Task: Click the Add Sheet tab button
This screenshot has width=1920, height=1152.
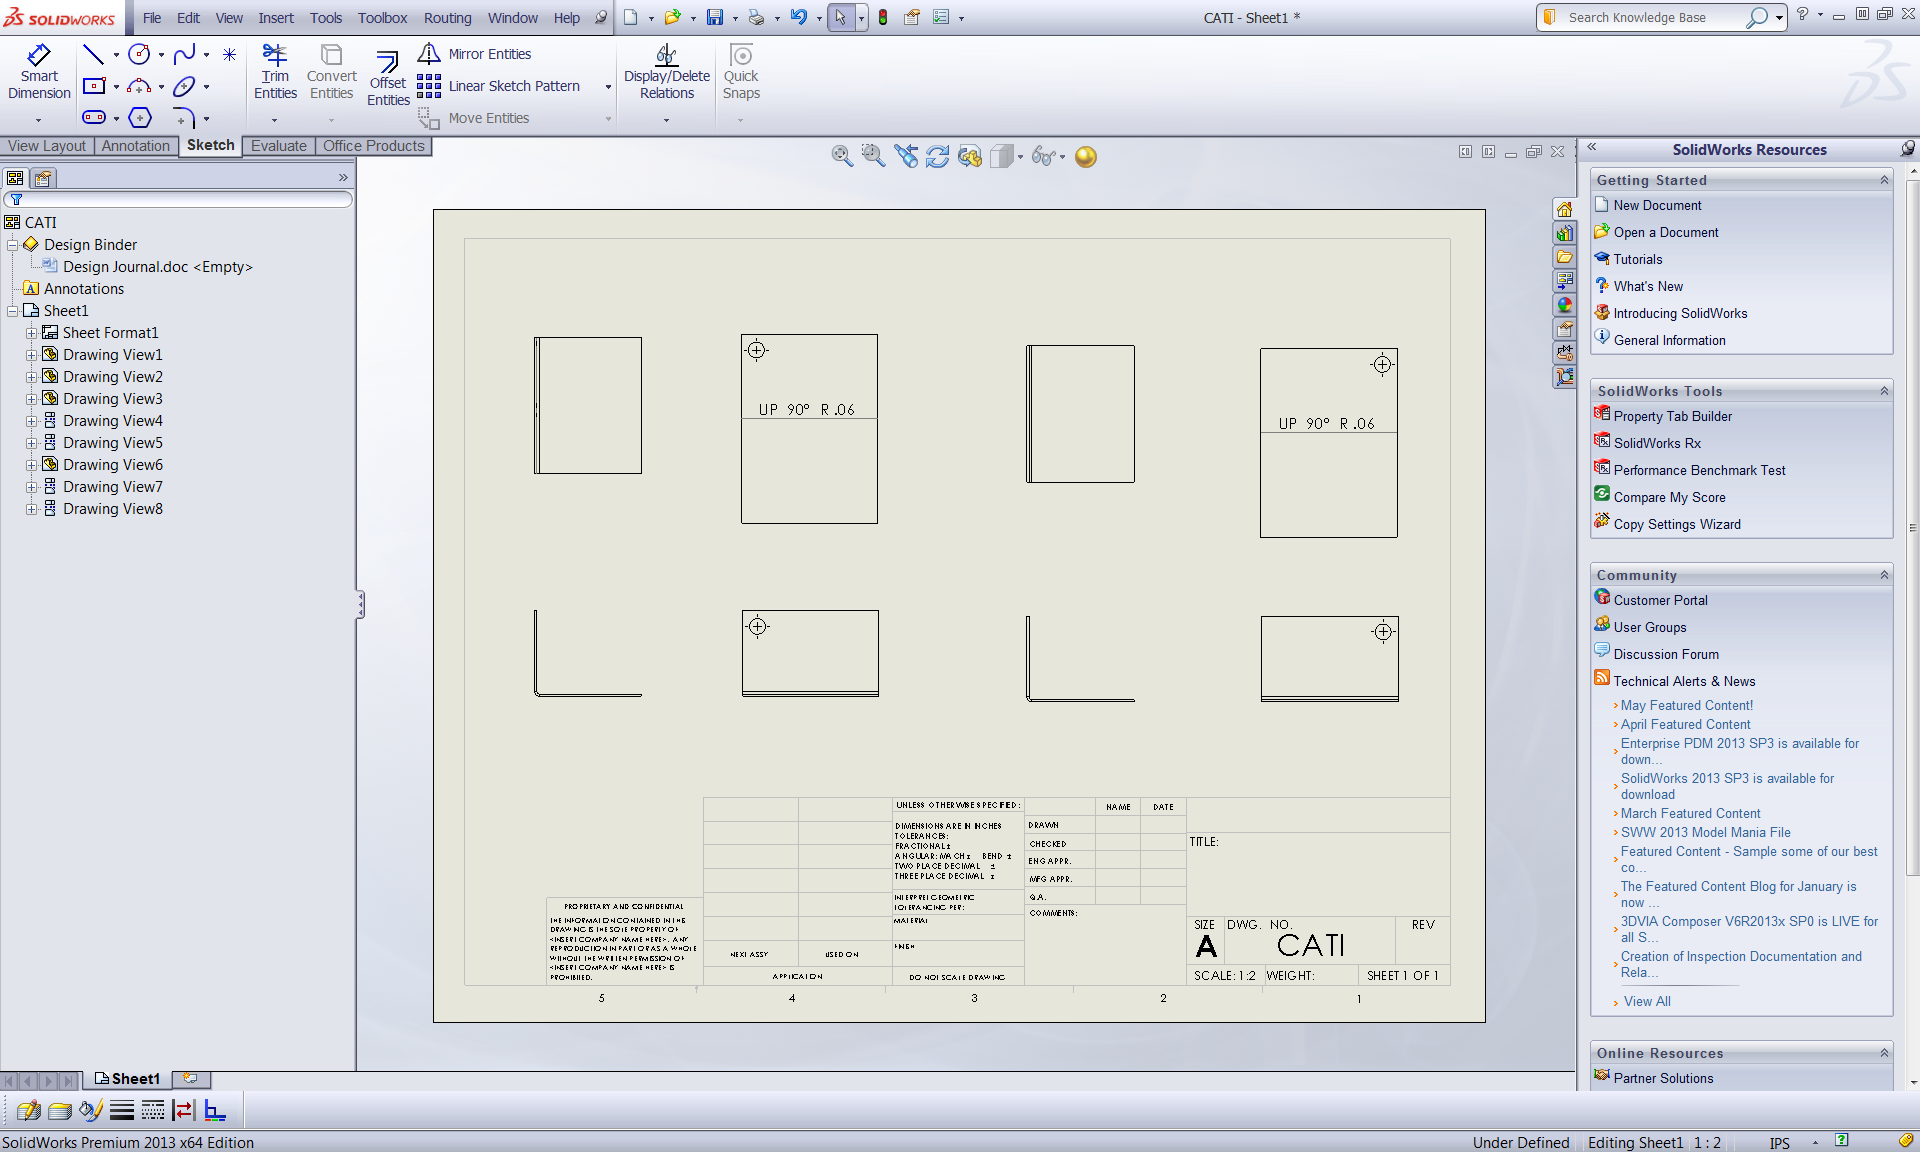Action: coord(190,1078)
